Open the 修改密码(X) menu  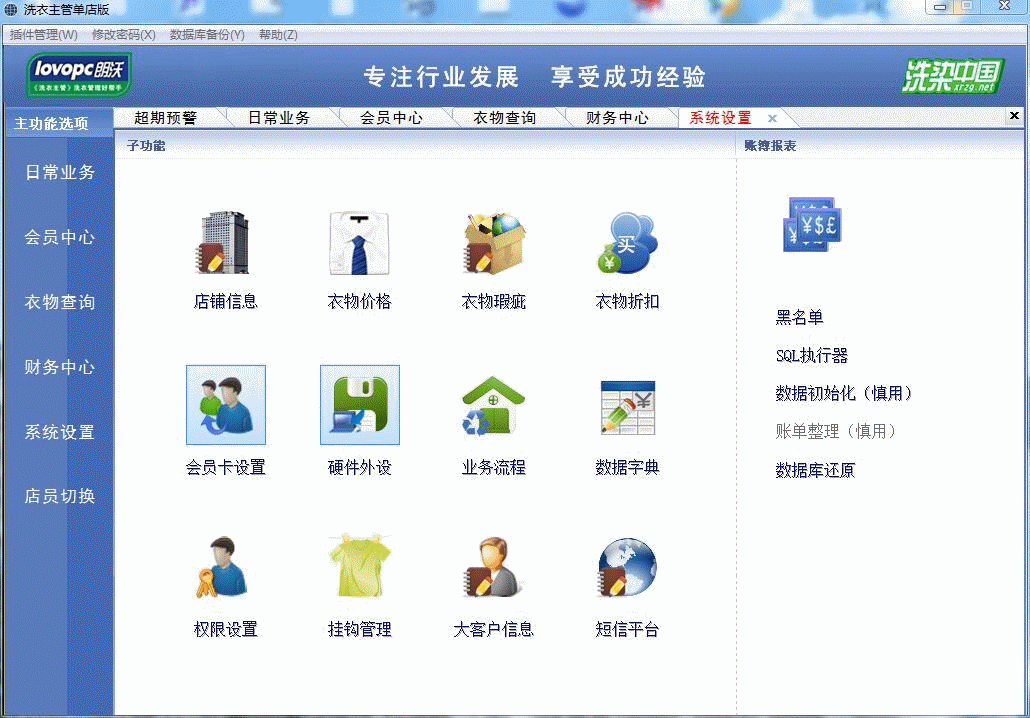(123, 35)
